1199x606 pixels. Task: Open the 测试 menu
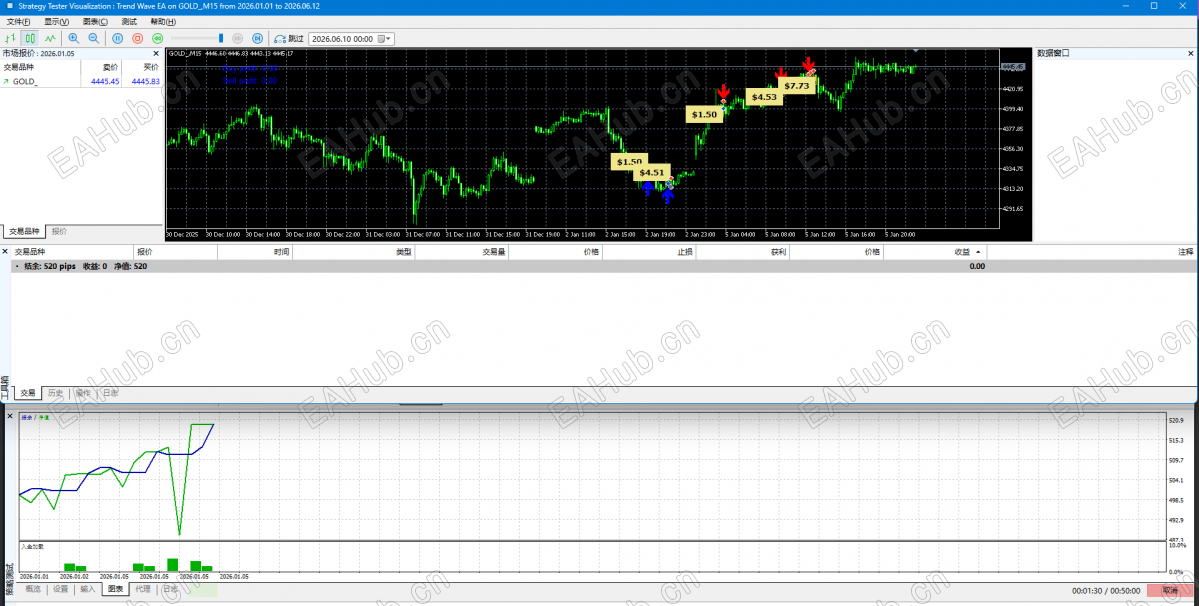(x=129, y=21)
